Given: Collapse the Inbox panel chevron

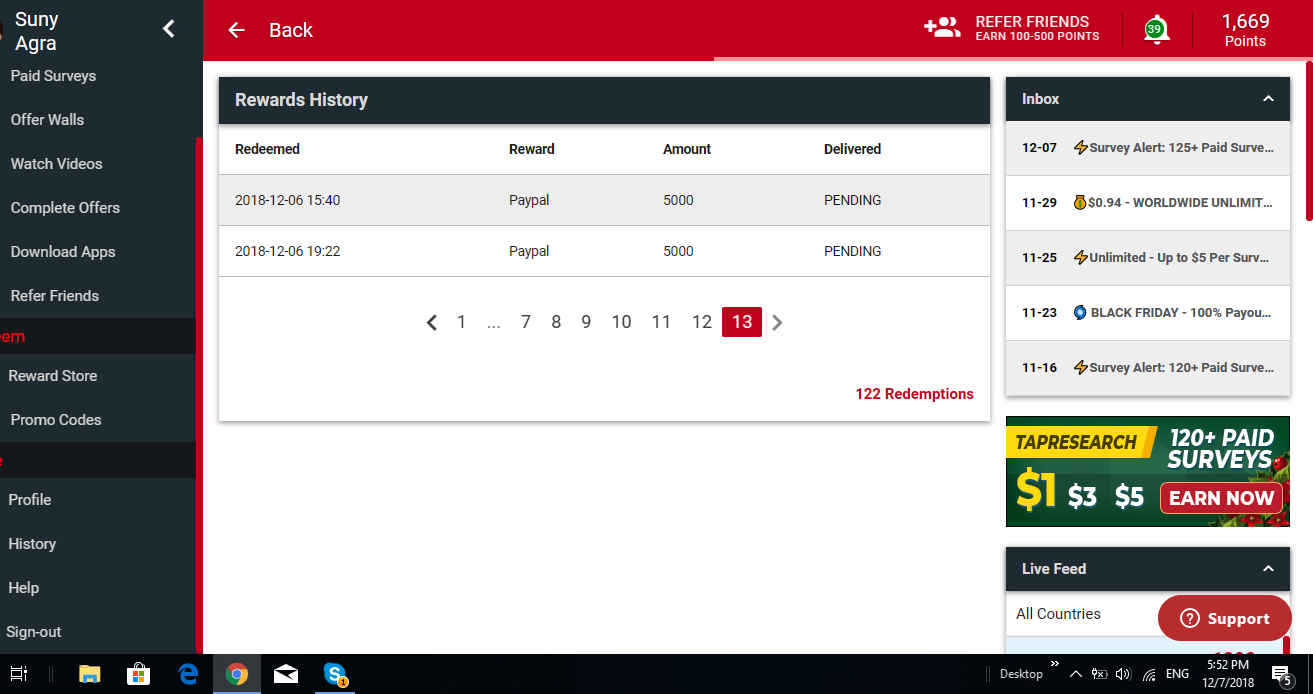Looking at the screenshot, I should coord(1268,99).
